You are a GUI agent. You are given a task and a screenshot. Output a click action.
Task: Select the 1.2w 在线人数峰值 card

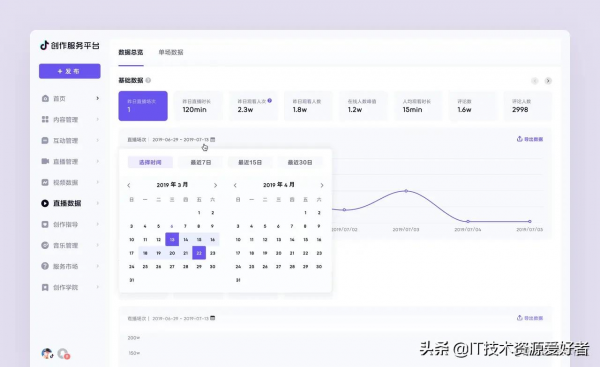pos(364,106)
